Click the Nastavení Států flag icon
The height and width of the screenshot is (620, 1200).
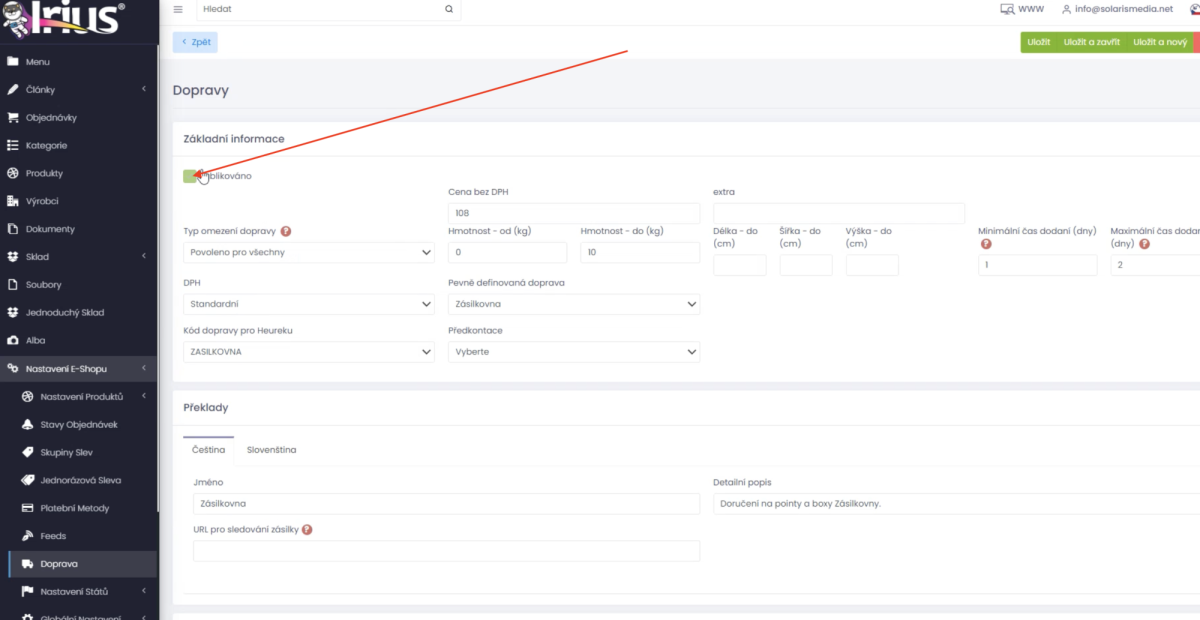pos(28,592)
